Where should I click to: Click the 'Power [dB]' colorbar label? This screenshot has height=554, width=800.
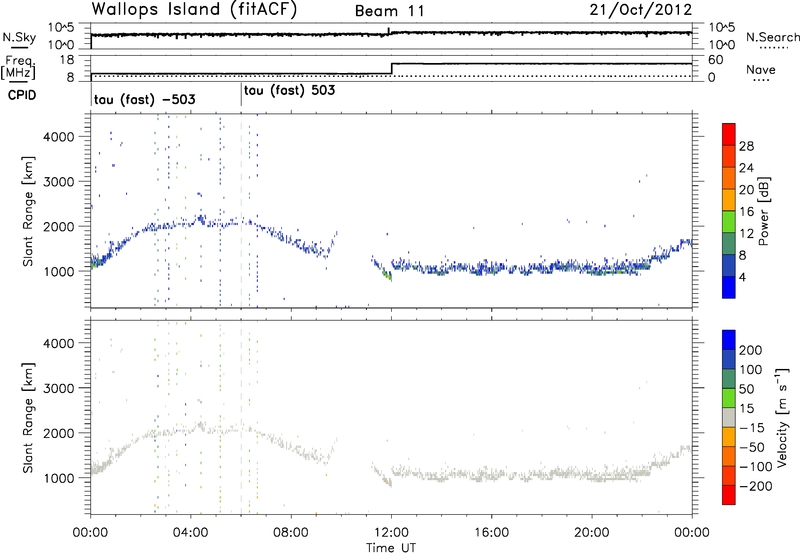point(764,211)
